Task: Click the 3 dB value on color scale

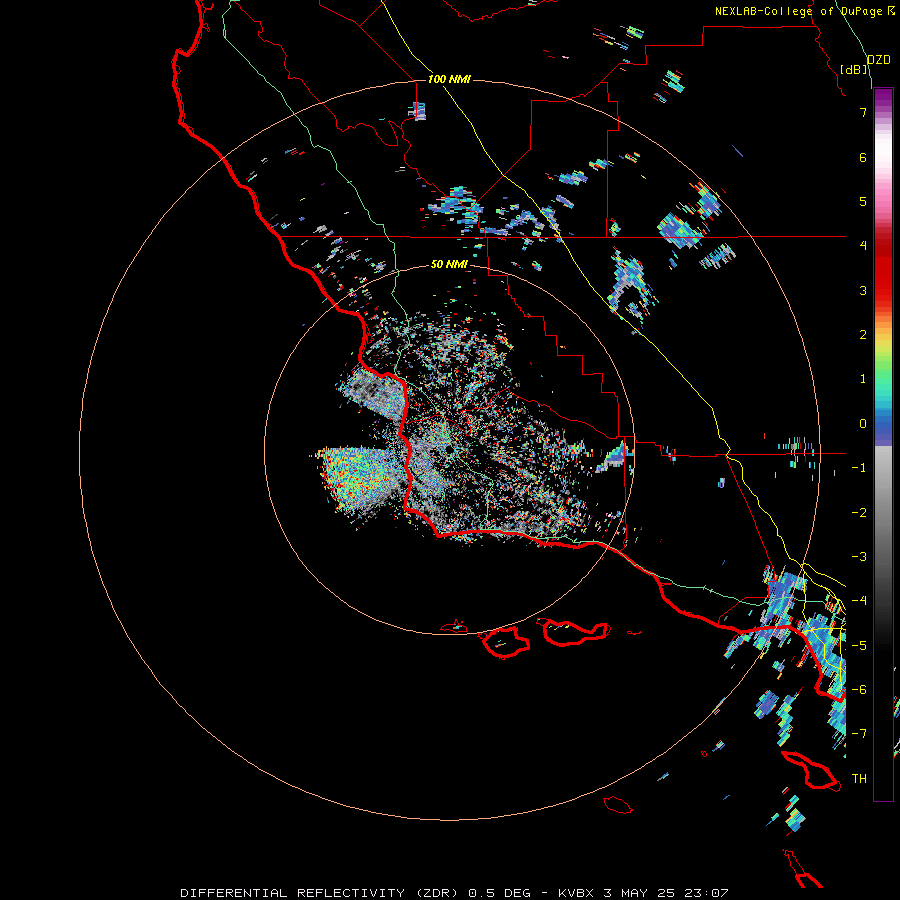Action: point(863,290)
